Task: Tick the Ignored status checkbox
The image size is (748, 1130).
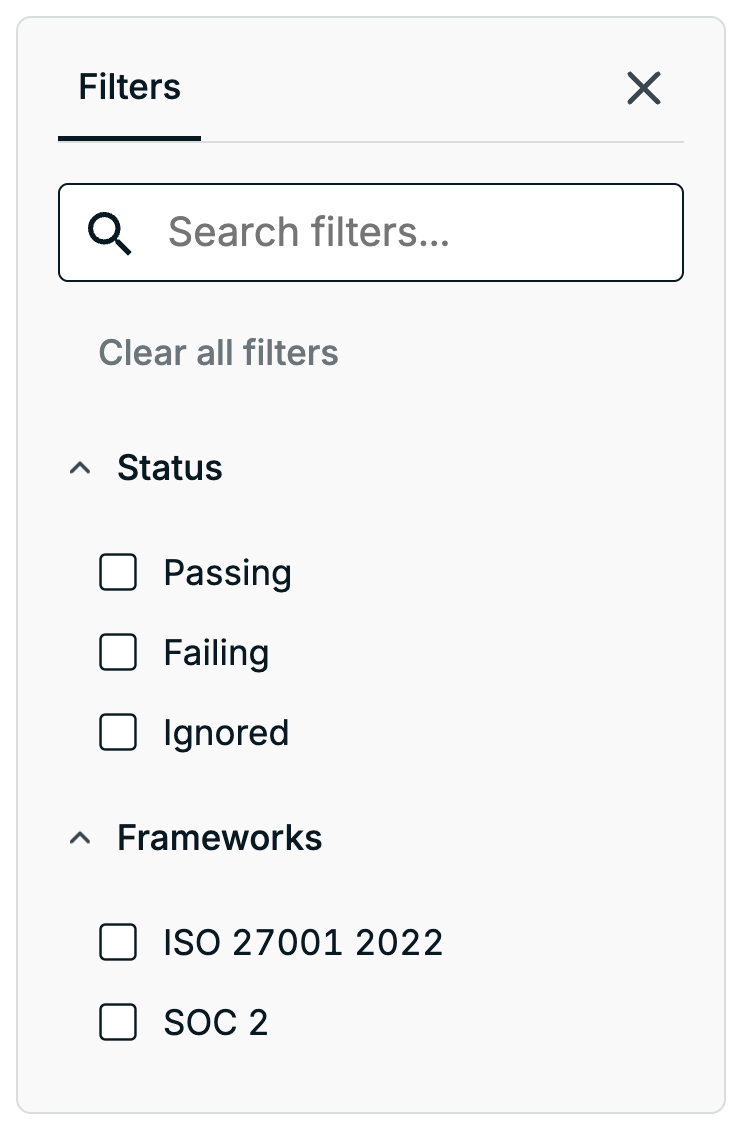Action: pyautogui.click(x=118, y=732)
